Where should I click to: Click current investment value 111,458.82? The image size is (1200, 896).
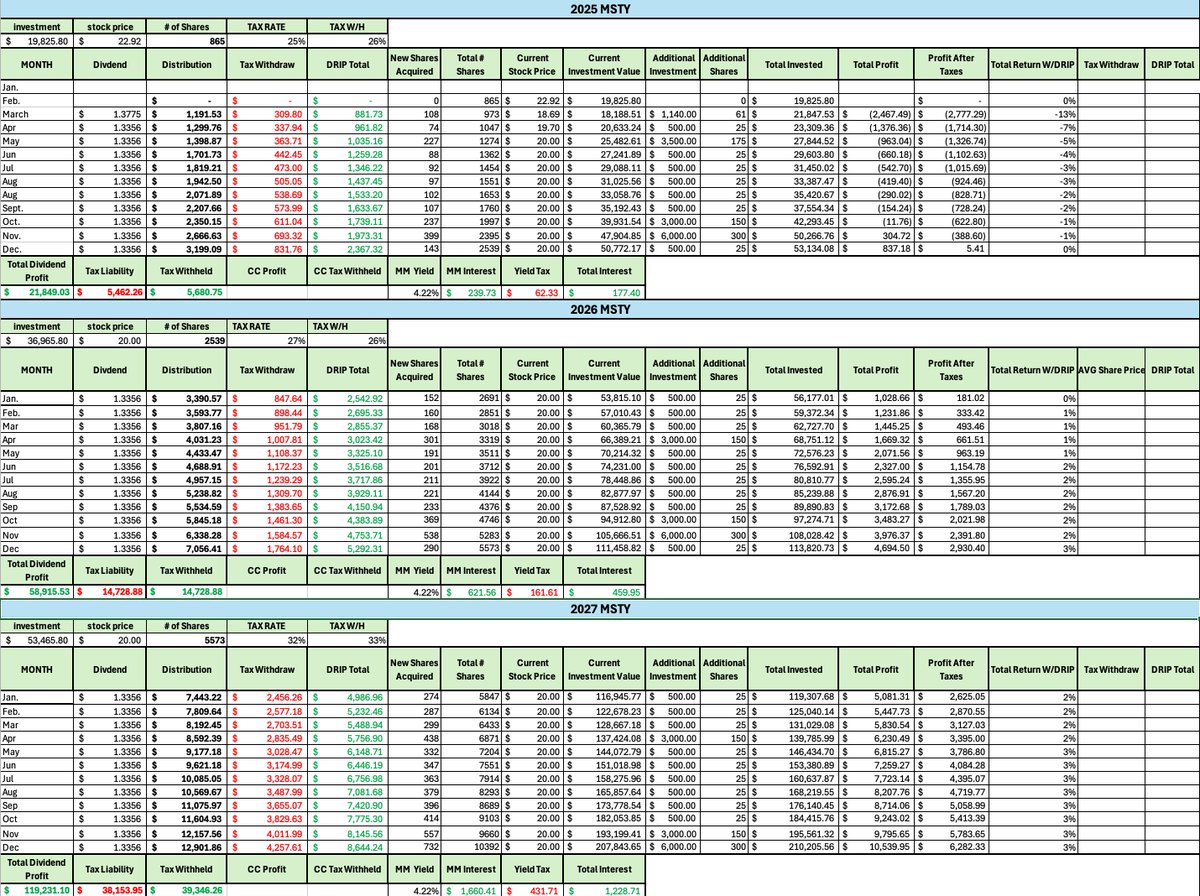(605, 548)
